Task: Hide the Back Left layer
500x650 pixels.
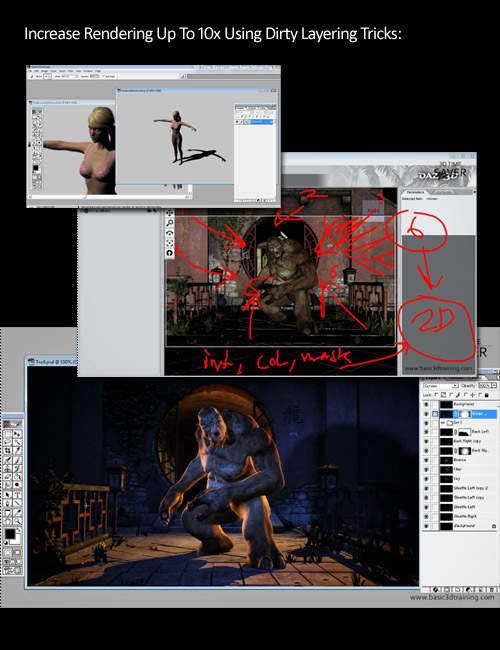Action: [x=426, y=432]
